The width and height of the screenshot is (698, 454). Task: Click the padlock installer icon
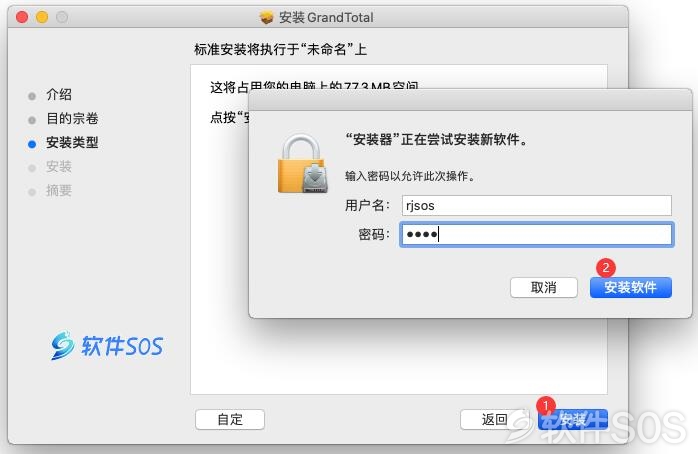click(303, 163)
